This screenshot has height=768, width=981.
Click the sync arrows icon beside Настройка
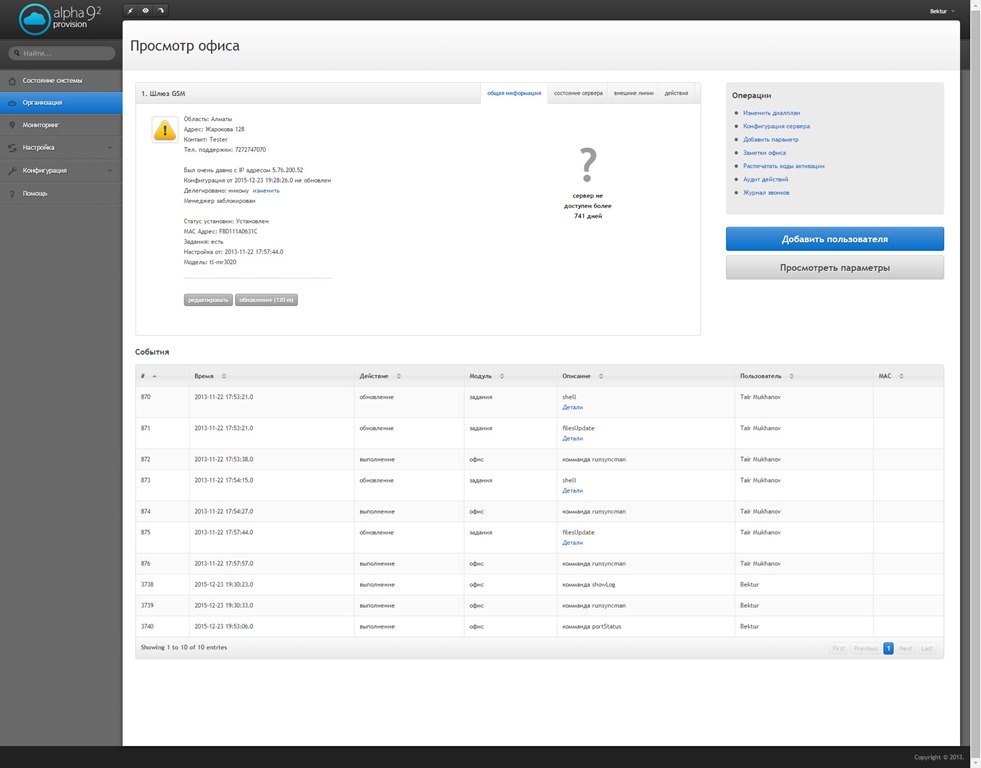(x=12, y=148)
